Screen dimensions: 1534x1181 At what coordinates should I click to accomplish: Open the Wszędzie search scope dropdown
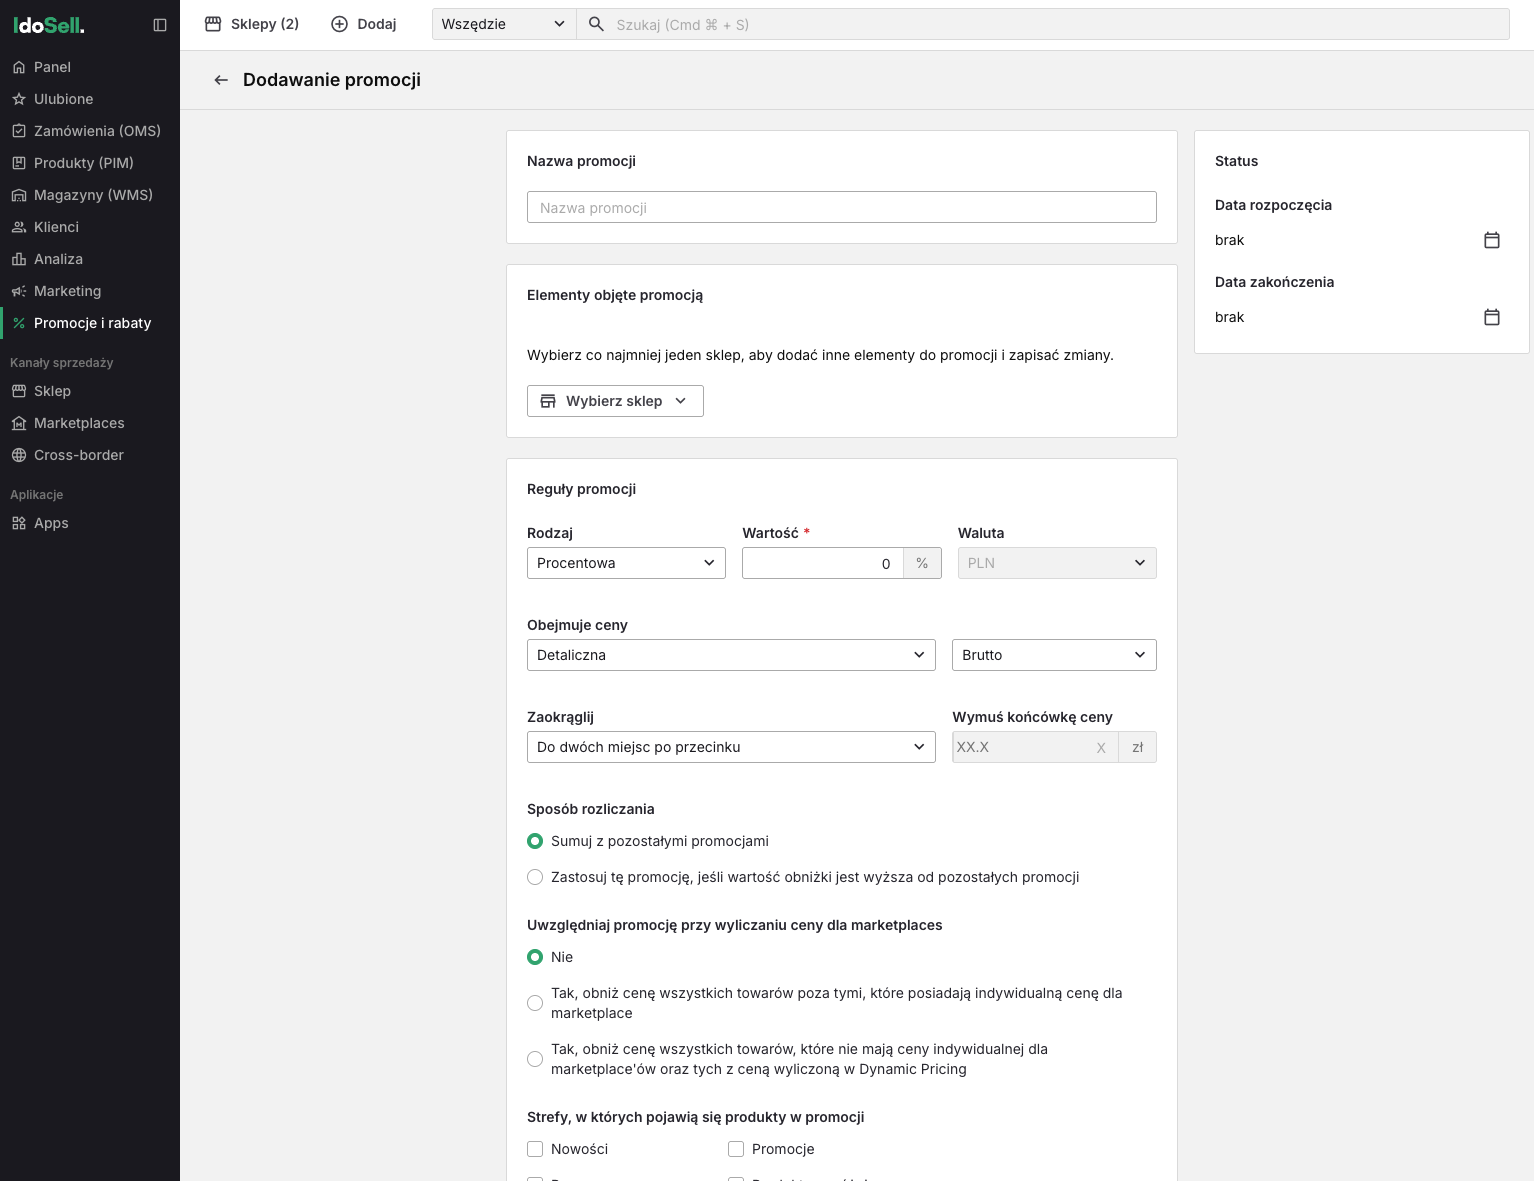coord(504,24)
